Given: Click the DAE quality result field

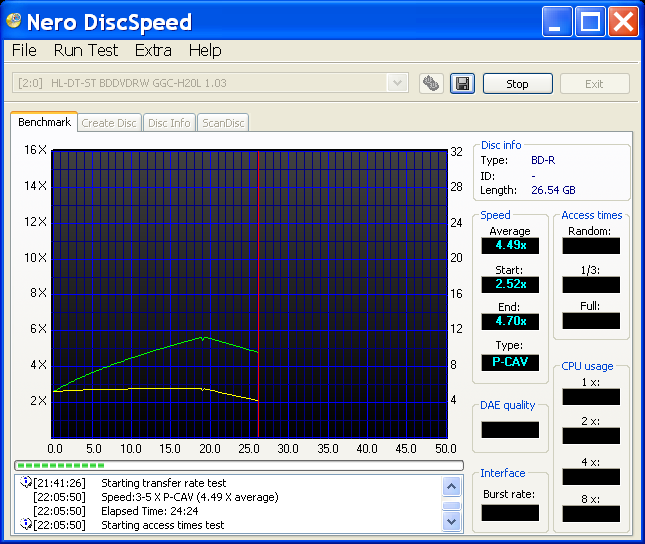Looking at the screenshot, I should pos(510,430).
